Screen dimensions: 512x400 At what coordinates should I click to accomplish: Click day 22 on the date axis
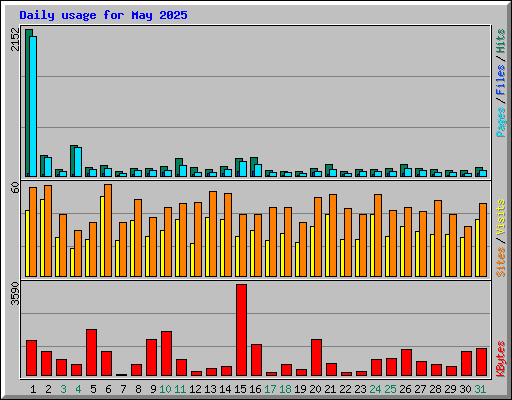[345, 389]
